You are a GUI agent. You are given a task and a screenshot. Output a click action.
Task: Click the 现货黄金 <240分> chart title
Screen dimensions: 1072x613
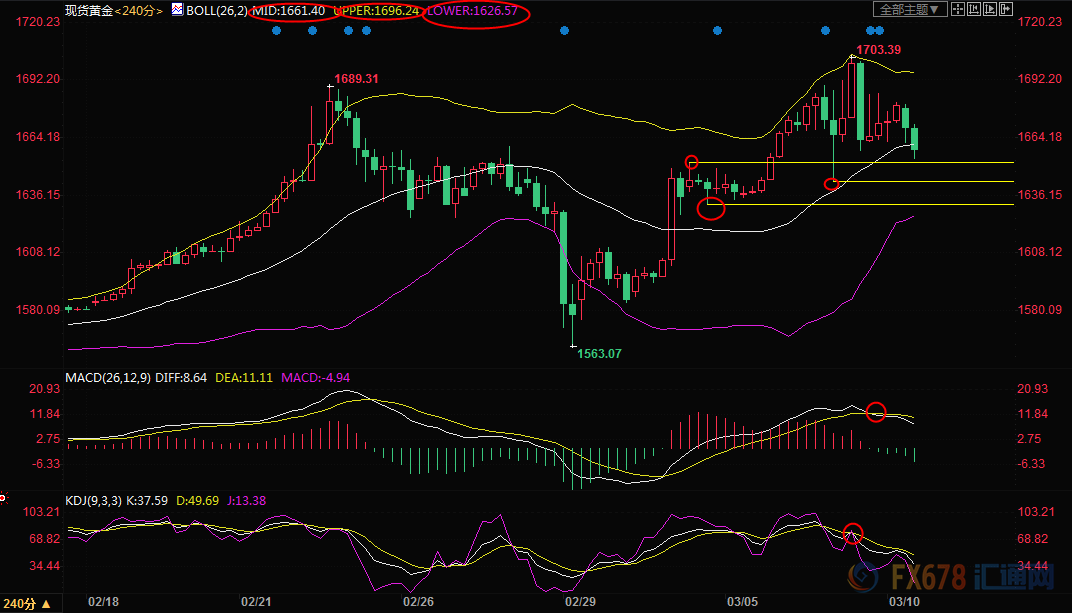109,10
